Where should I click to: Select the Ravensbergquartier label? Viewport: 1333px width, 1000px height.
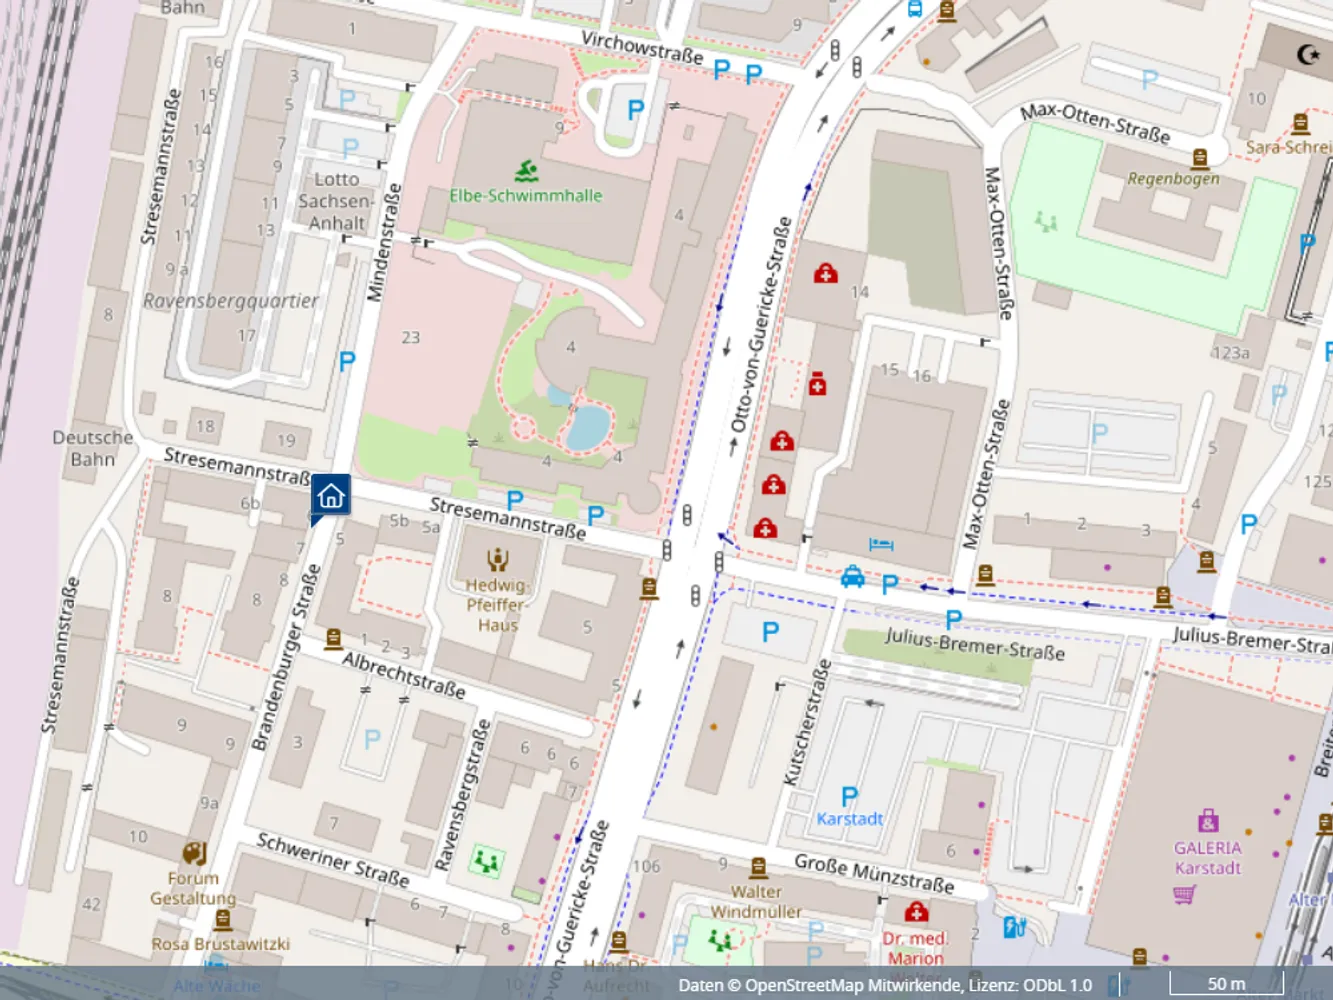coord(231,300)
